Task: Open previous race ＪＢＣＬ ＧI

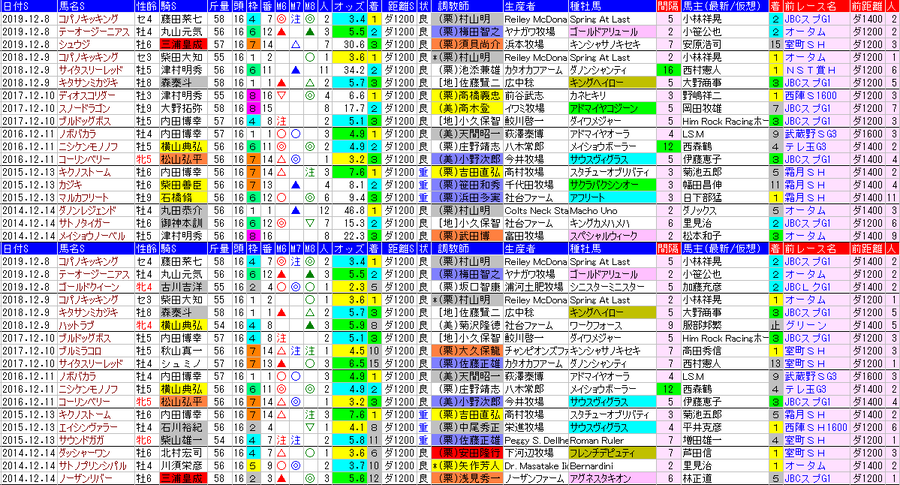Action: 807,287
